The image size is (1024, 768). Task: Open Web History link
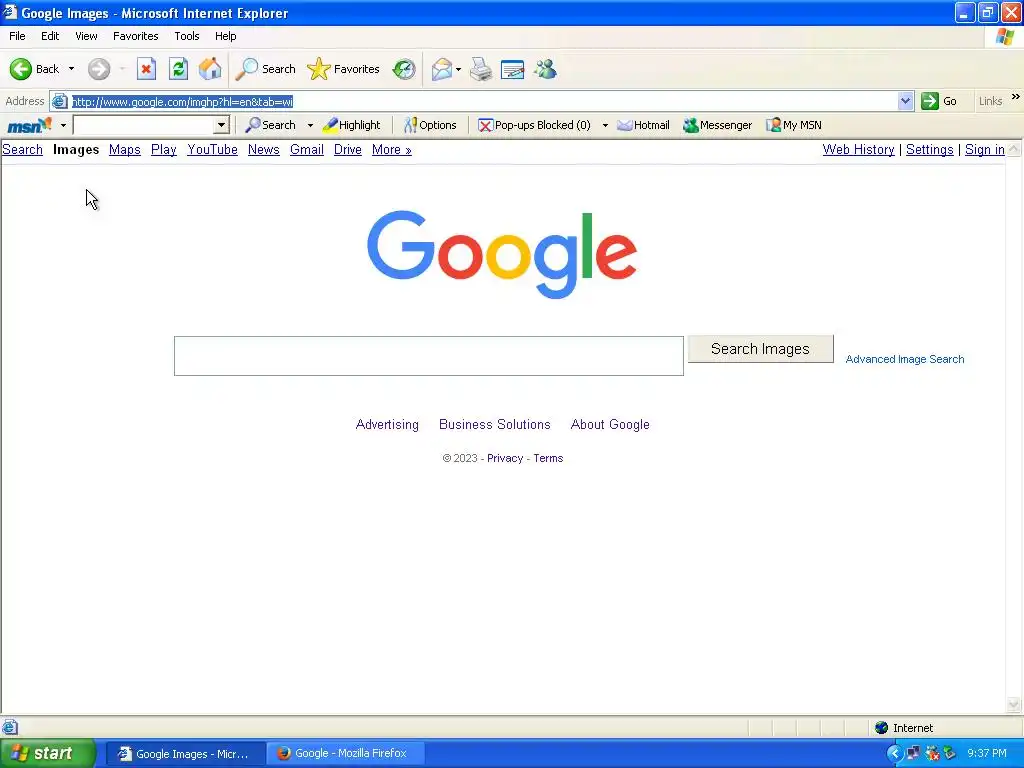pyautogui.click(x=858, y=150)
